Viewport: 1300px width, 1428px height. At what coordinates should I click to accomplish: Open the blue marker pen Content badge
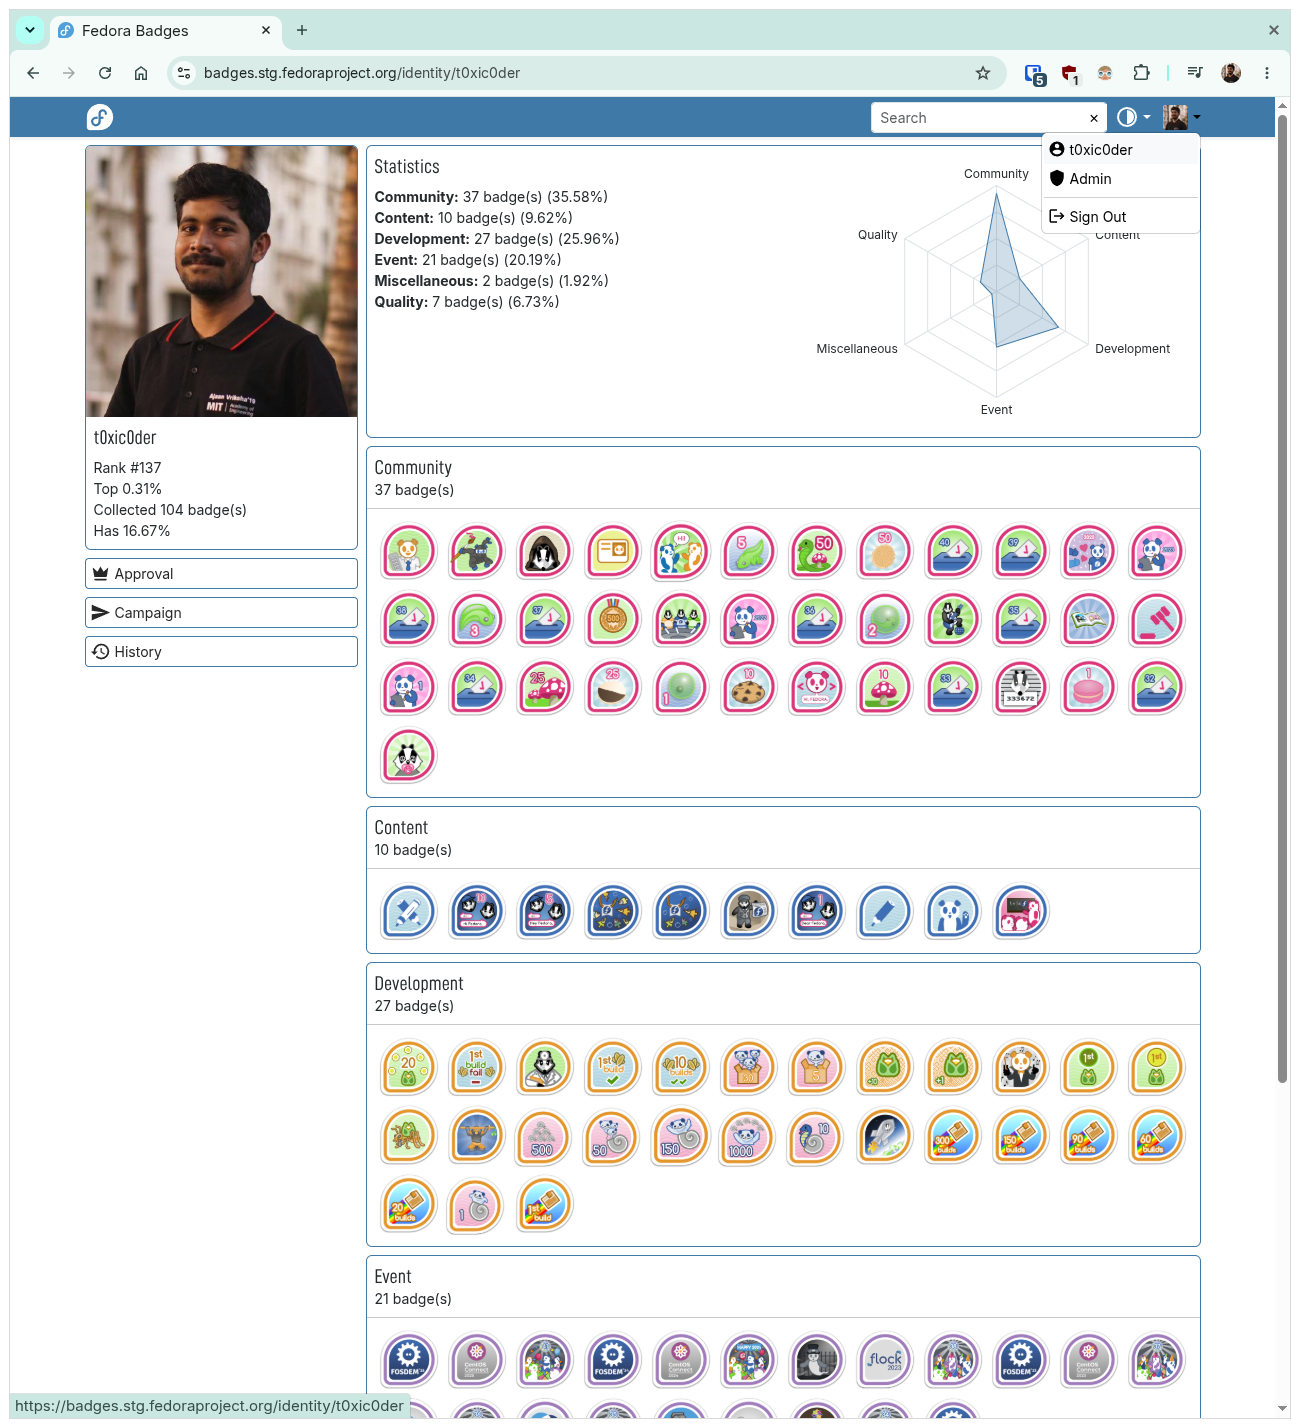[885, 912]
